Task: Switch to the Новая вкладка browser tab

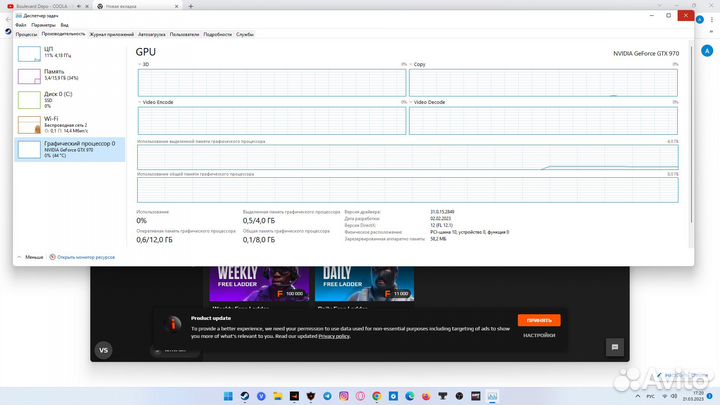Action: pyautogui.click(x=138, y=6)
